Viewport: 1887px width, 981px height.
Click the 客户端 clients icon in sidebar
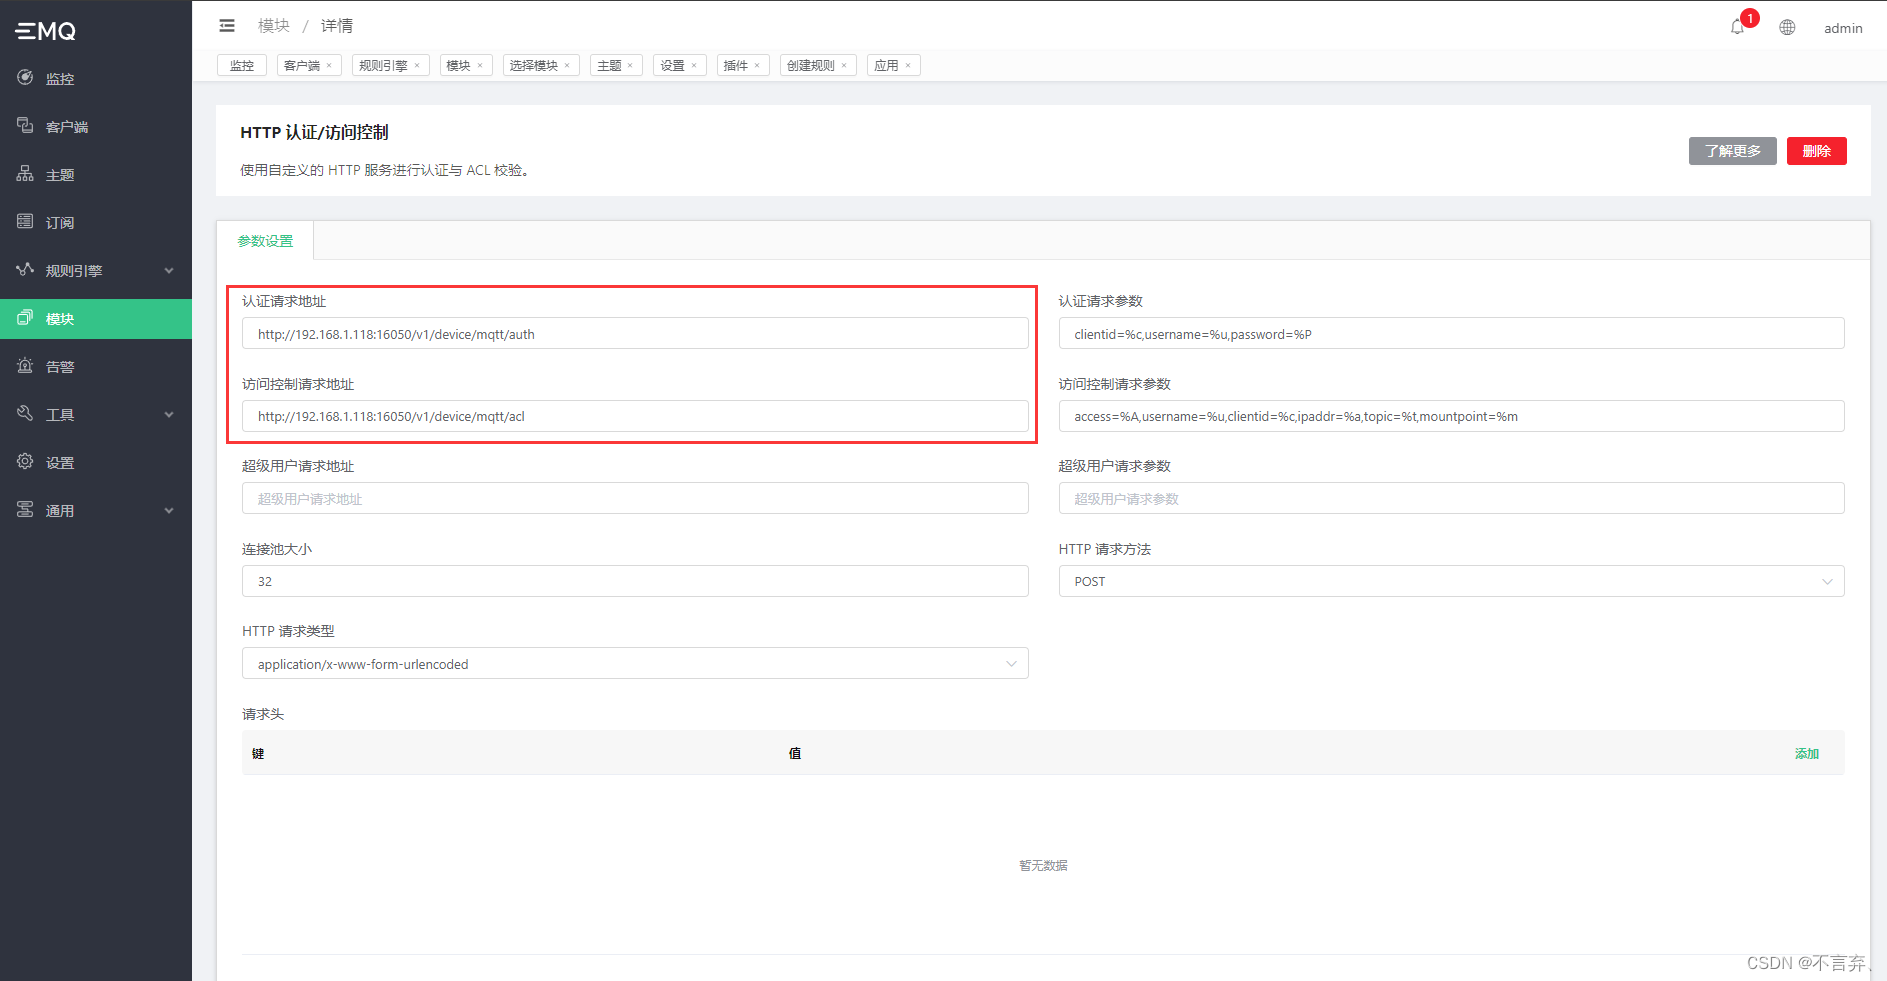point(25,125)
